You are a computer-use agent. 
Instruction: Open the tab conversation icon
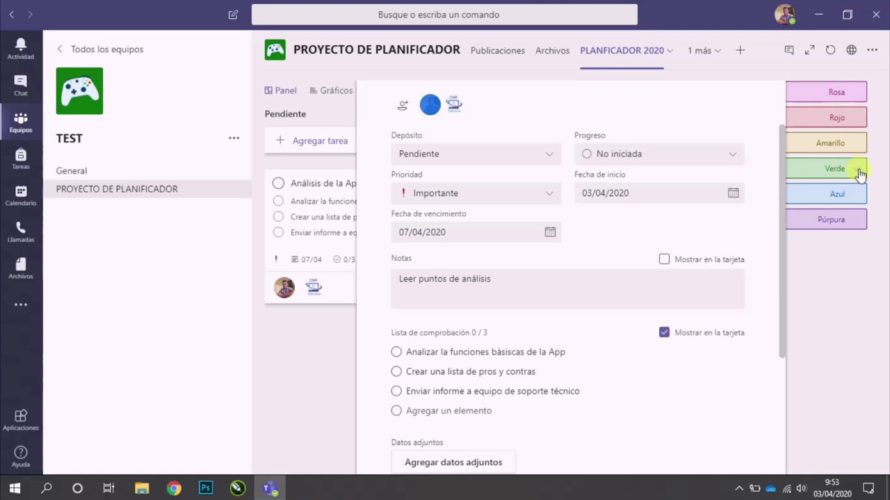coord(789,51)
